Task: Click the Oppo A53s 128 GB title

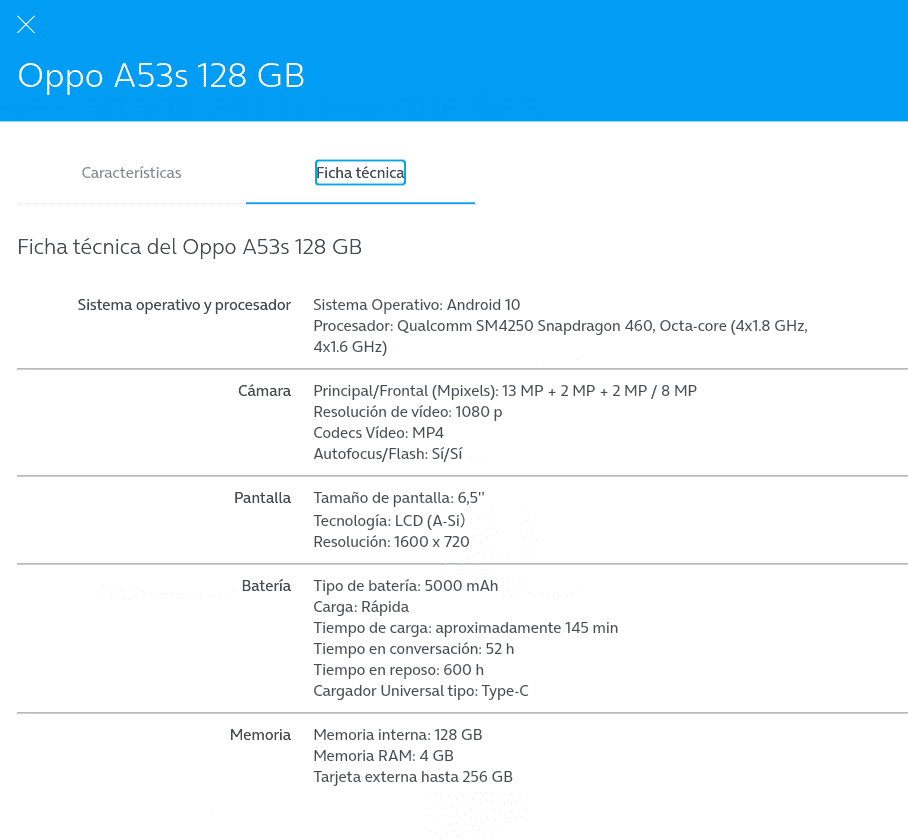Action: click(x=161, y=75)
